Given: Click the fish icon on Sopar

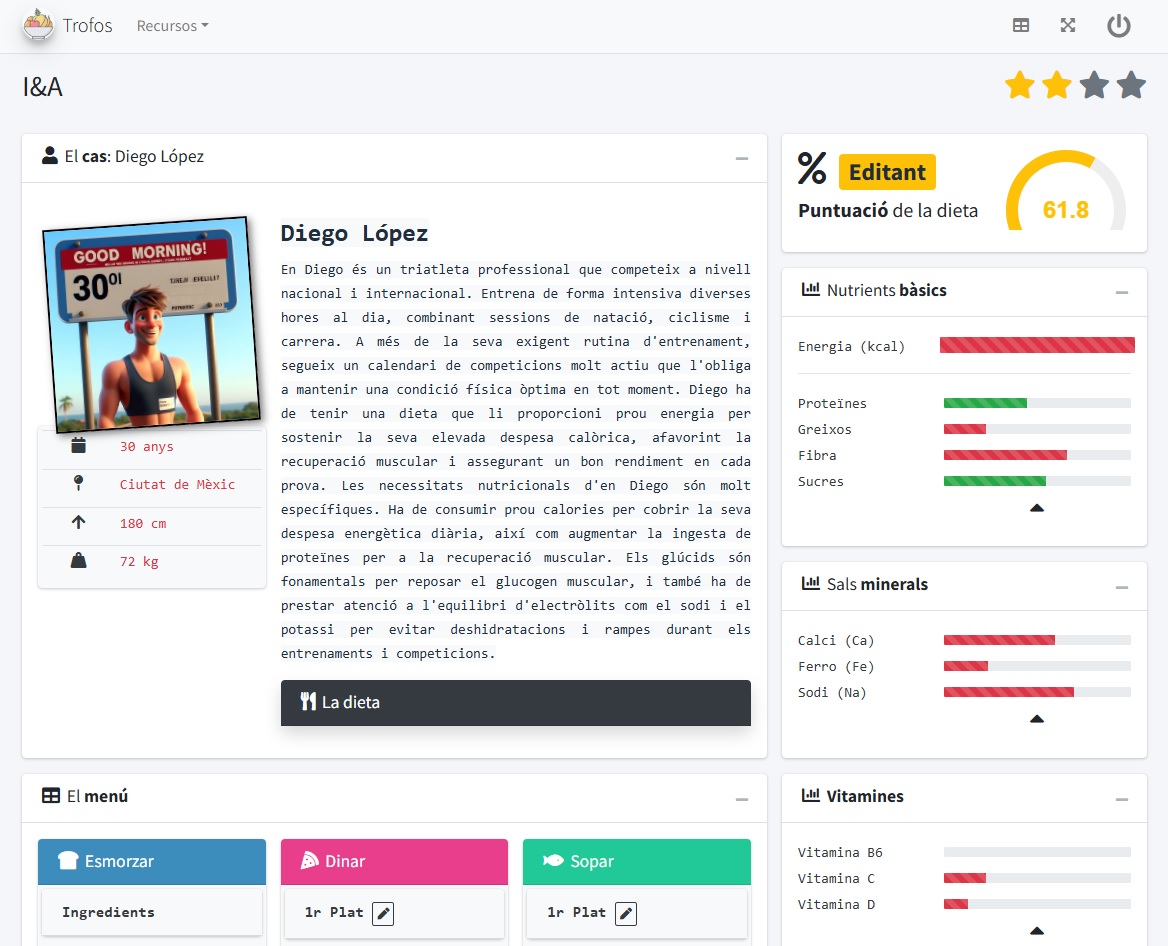Looking at the screenshot, I should pyautogui.click(x=553, y=860).
